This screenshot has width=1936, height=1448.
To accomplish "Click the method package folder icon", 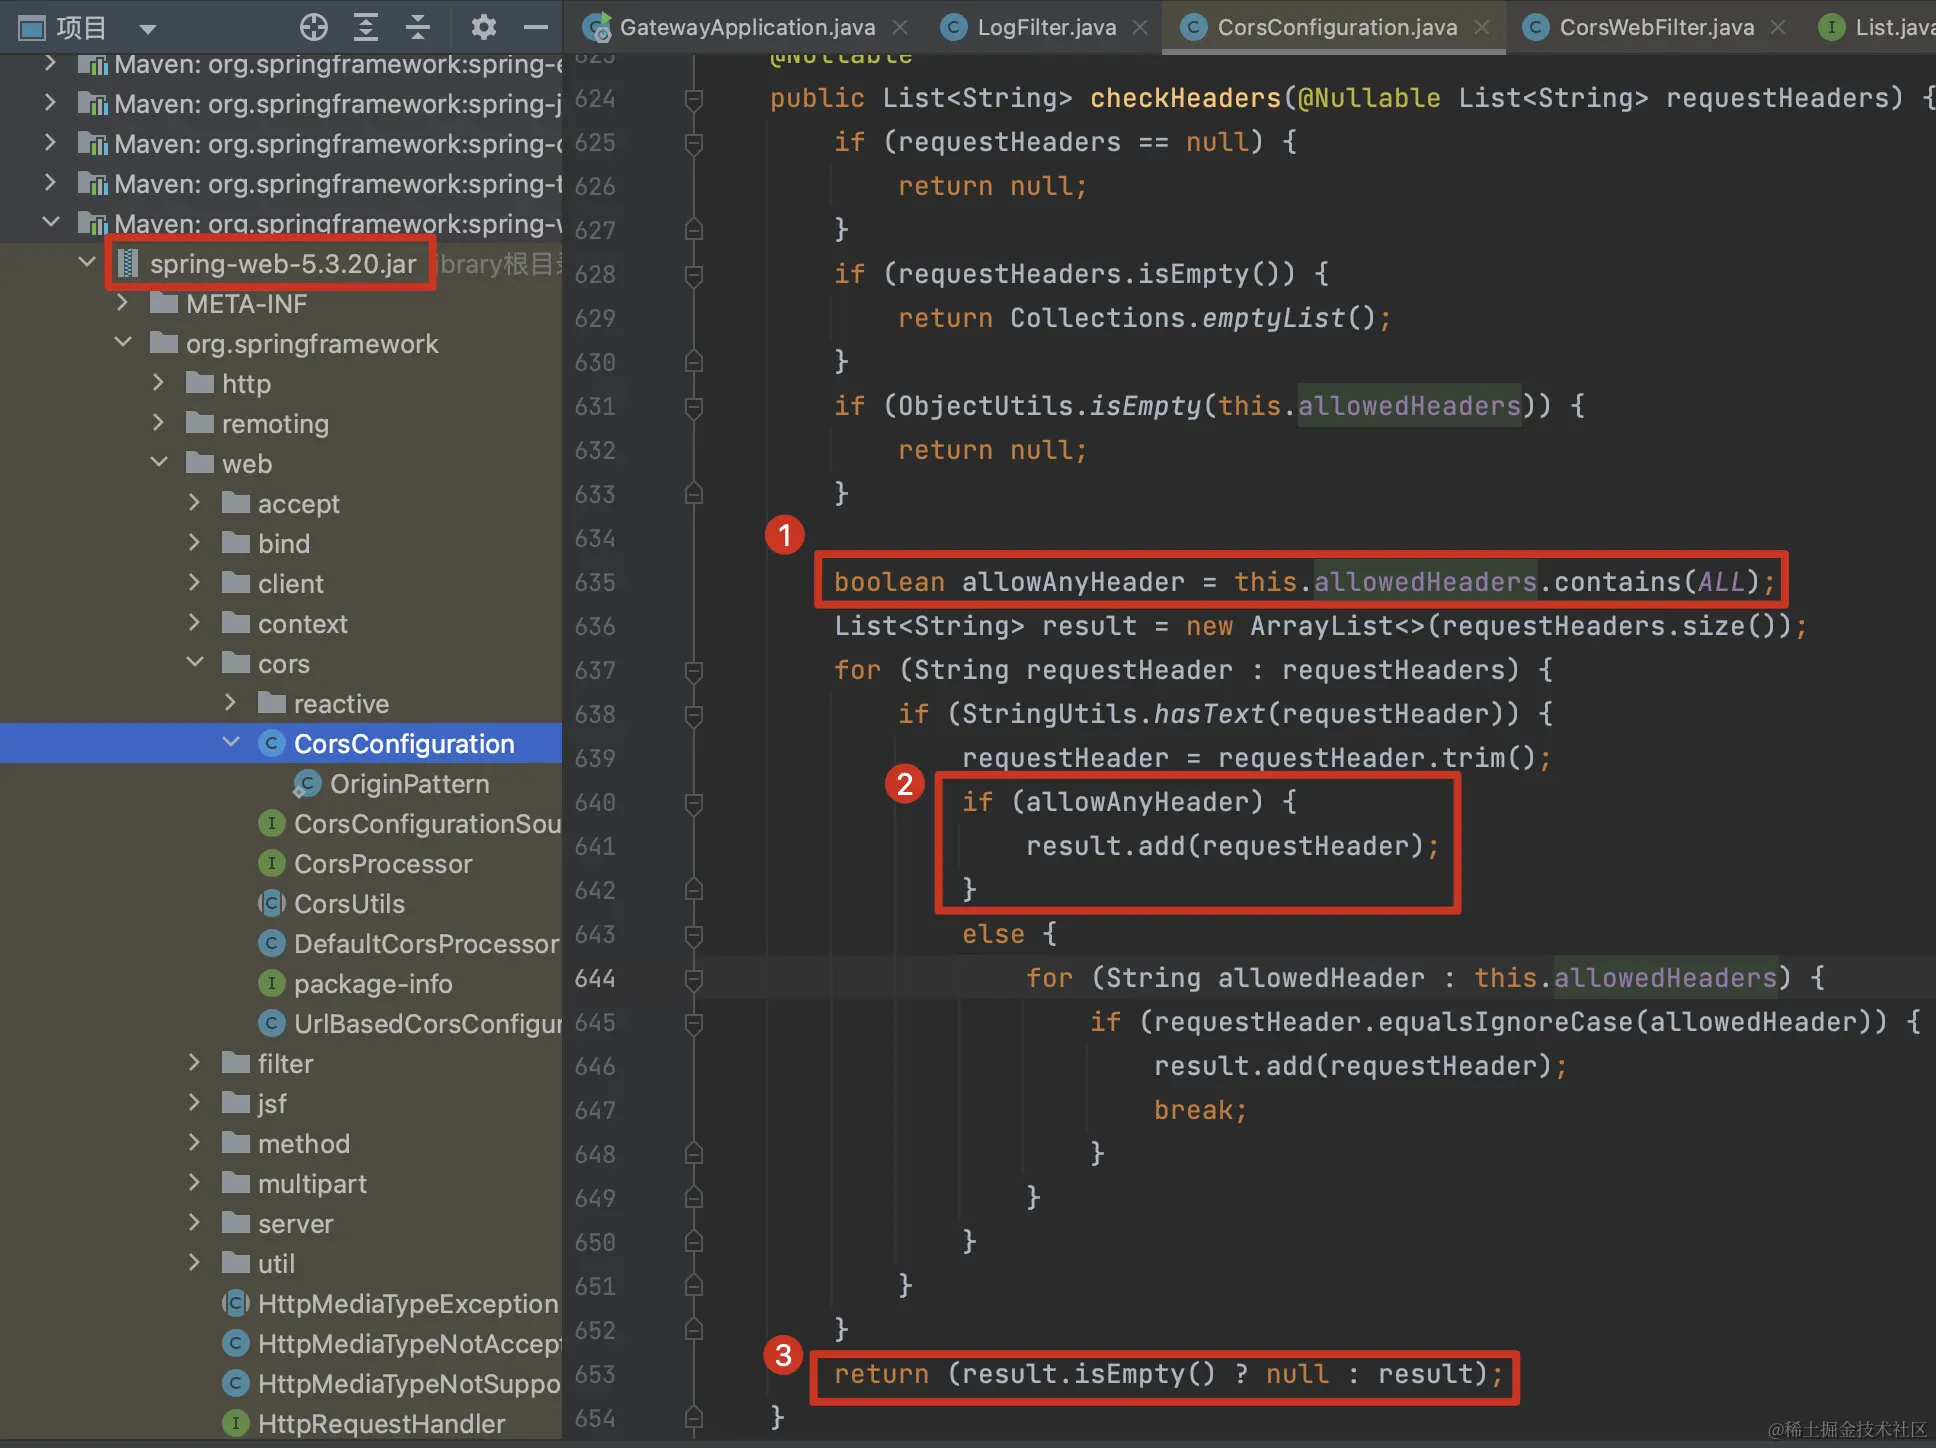I will click(x=236, y=1142).
